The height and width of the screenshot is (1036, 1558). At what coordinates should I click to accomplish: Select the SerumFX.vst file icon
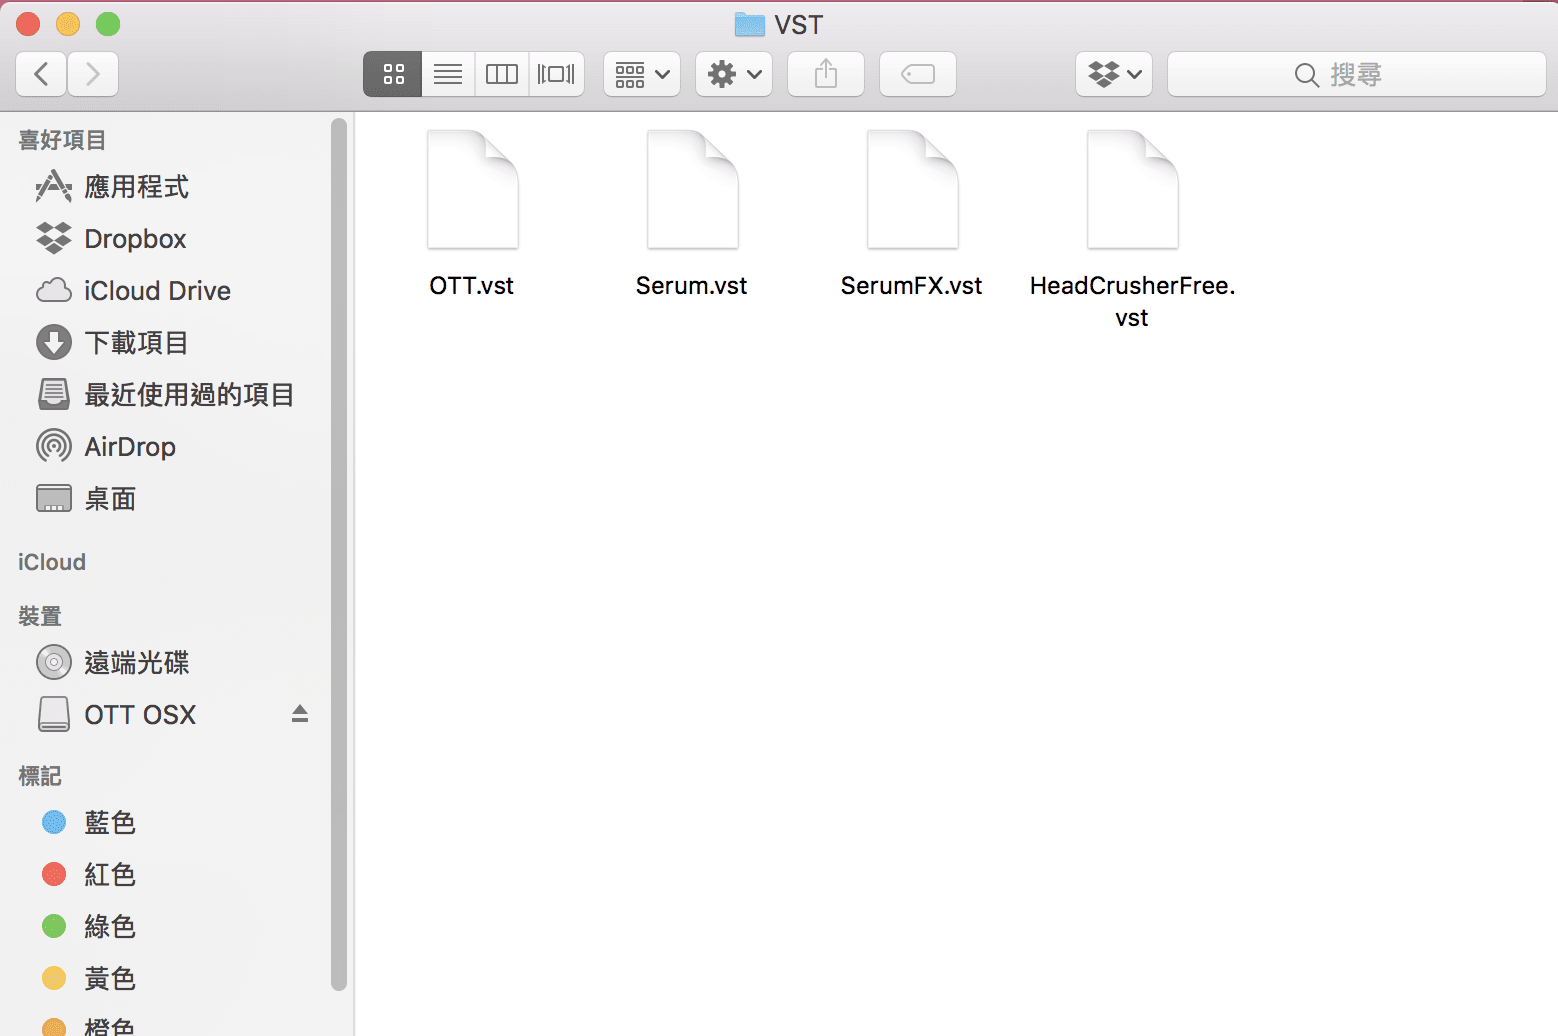tap(912, 189)
